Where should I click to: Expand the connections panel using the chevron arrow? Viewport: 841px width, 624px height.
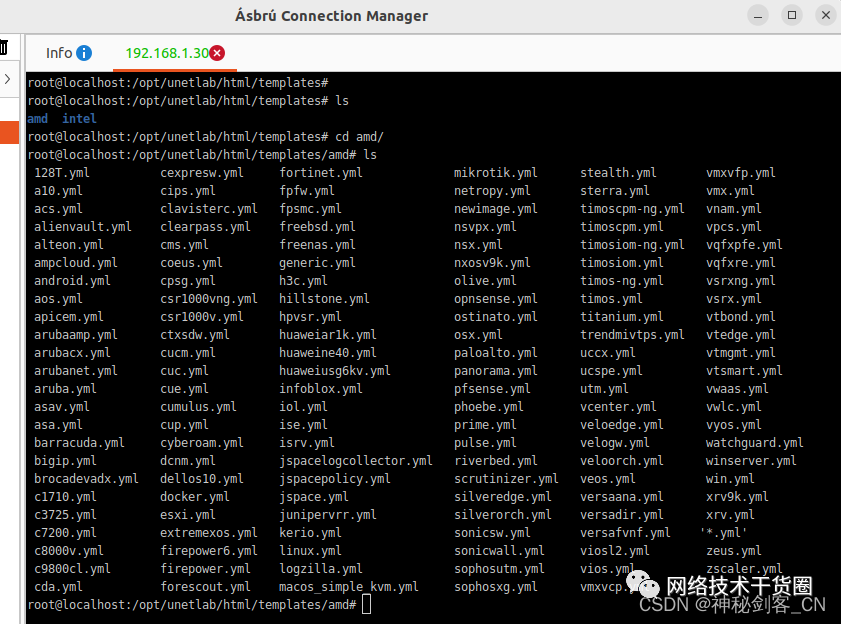point(5,80)
